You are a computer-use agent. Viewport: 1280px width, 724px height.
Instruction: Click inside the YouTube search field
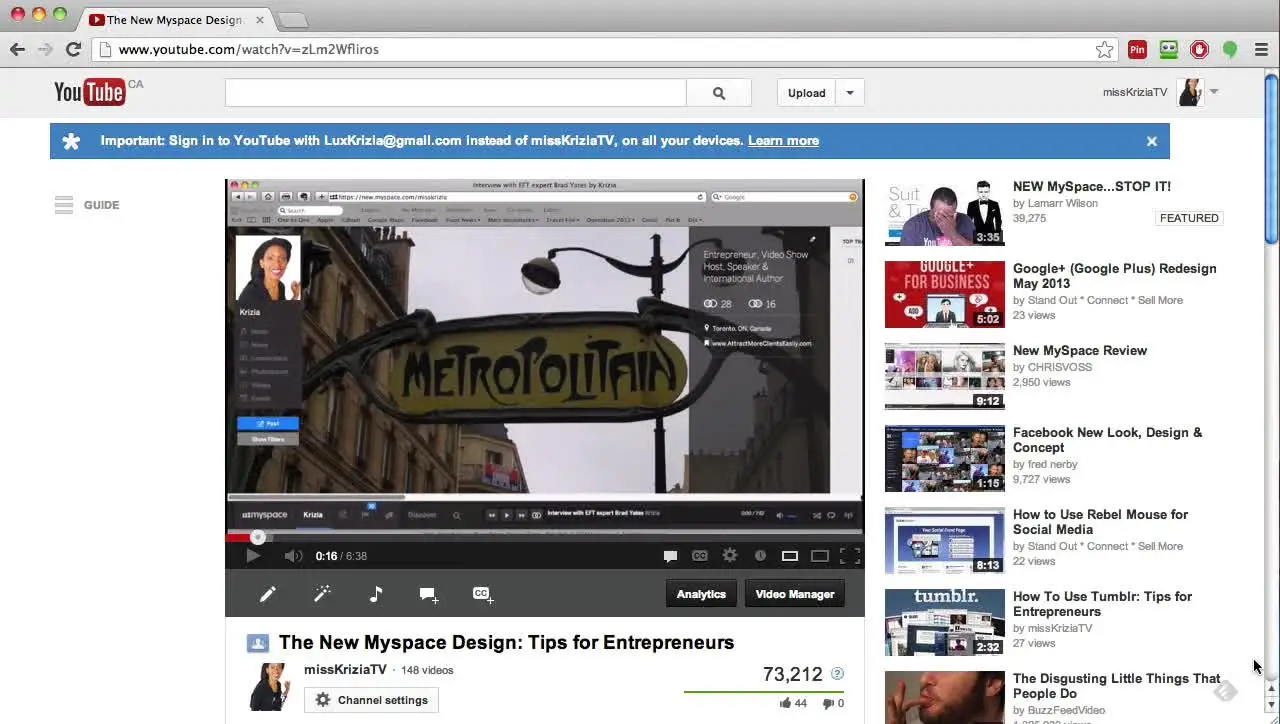456,93
